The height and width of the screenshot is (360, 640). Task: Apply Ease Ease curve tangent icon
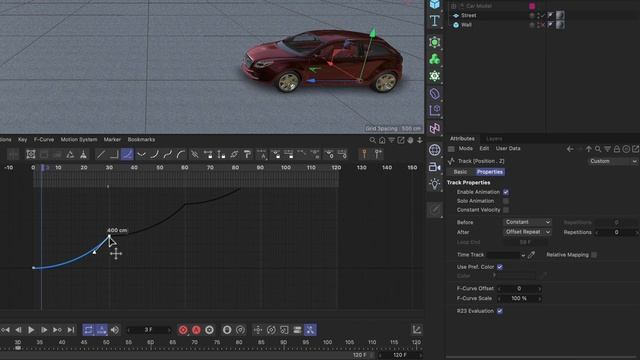pyautogui.click(x=141, y=154)
